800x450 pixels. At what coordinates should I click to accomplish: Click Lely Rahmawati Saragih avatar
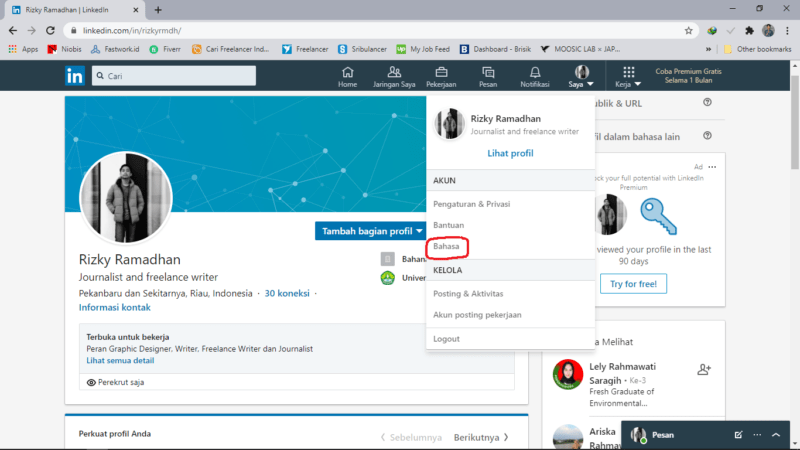click(x=568, y=374)
